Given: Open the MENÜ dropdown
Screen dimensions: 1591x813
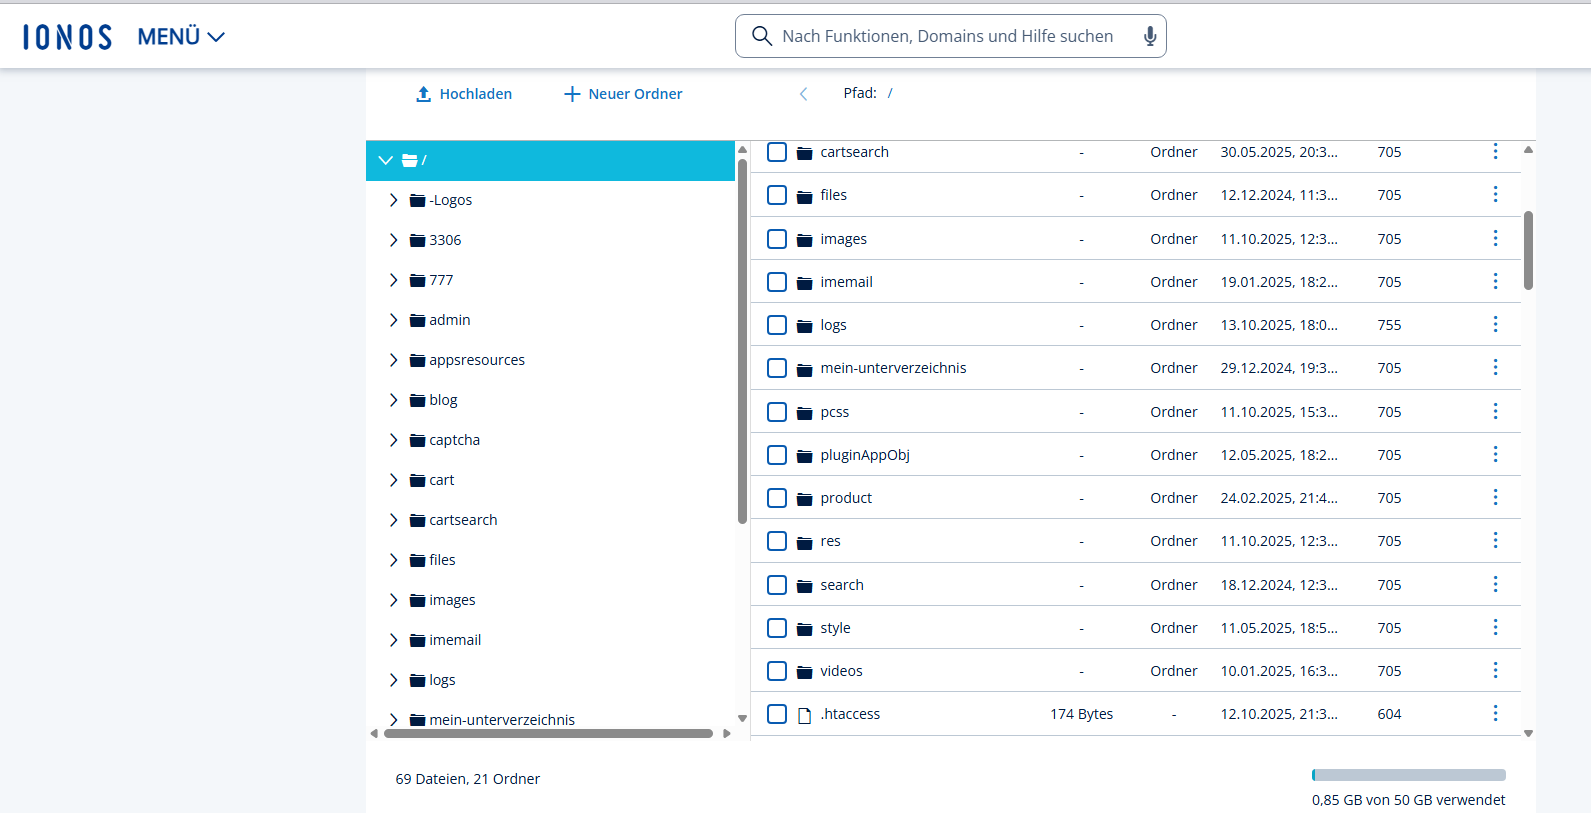Looking at the screenshot, I should pyautogui.click(x=181, y=37).
